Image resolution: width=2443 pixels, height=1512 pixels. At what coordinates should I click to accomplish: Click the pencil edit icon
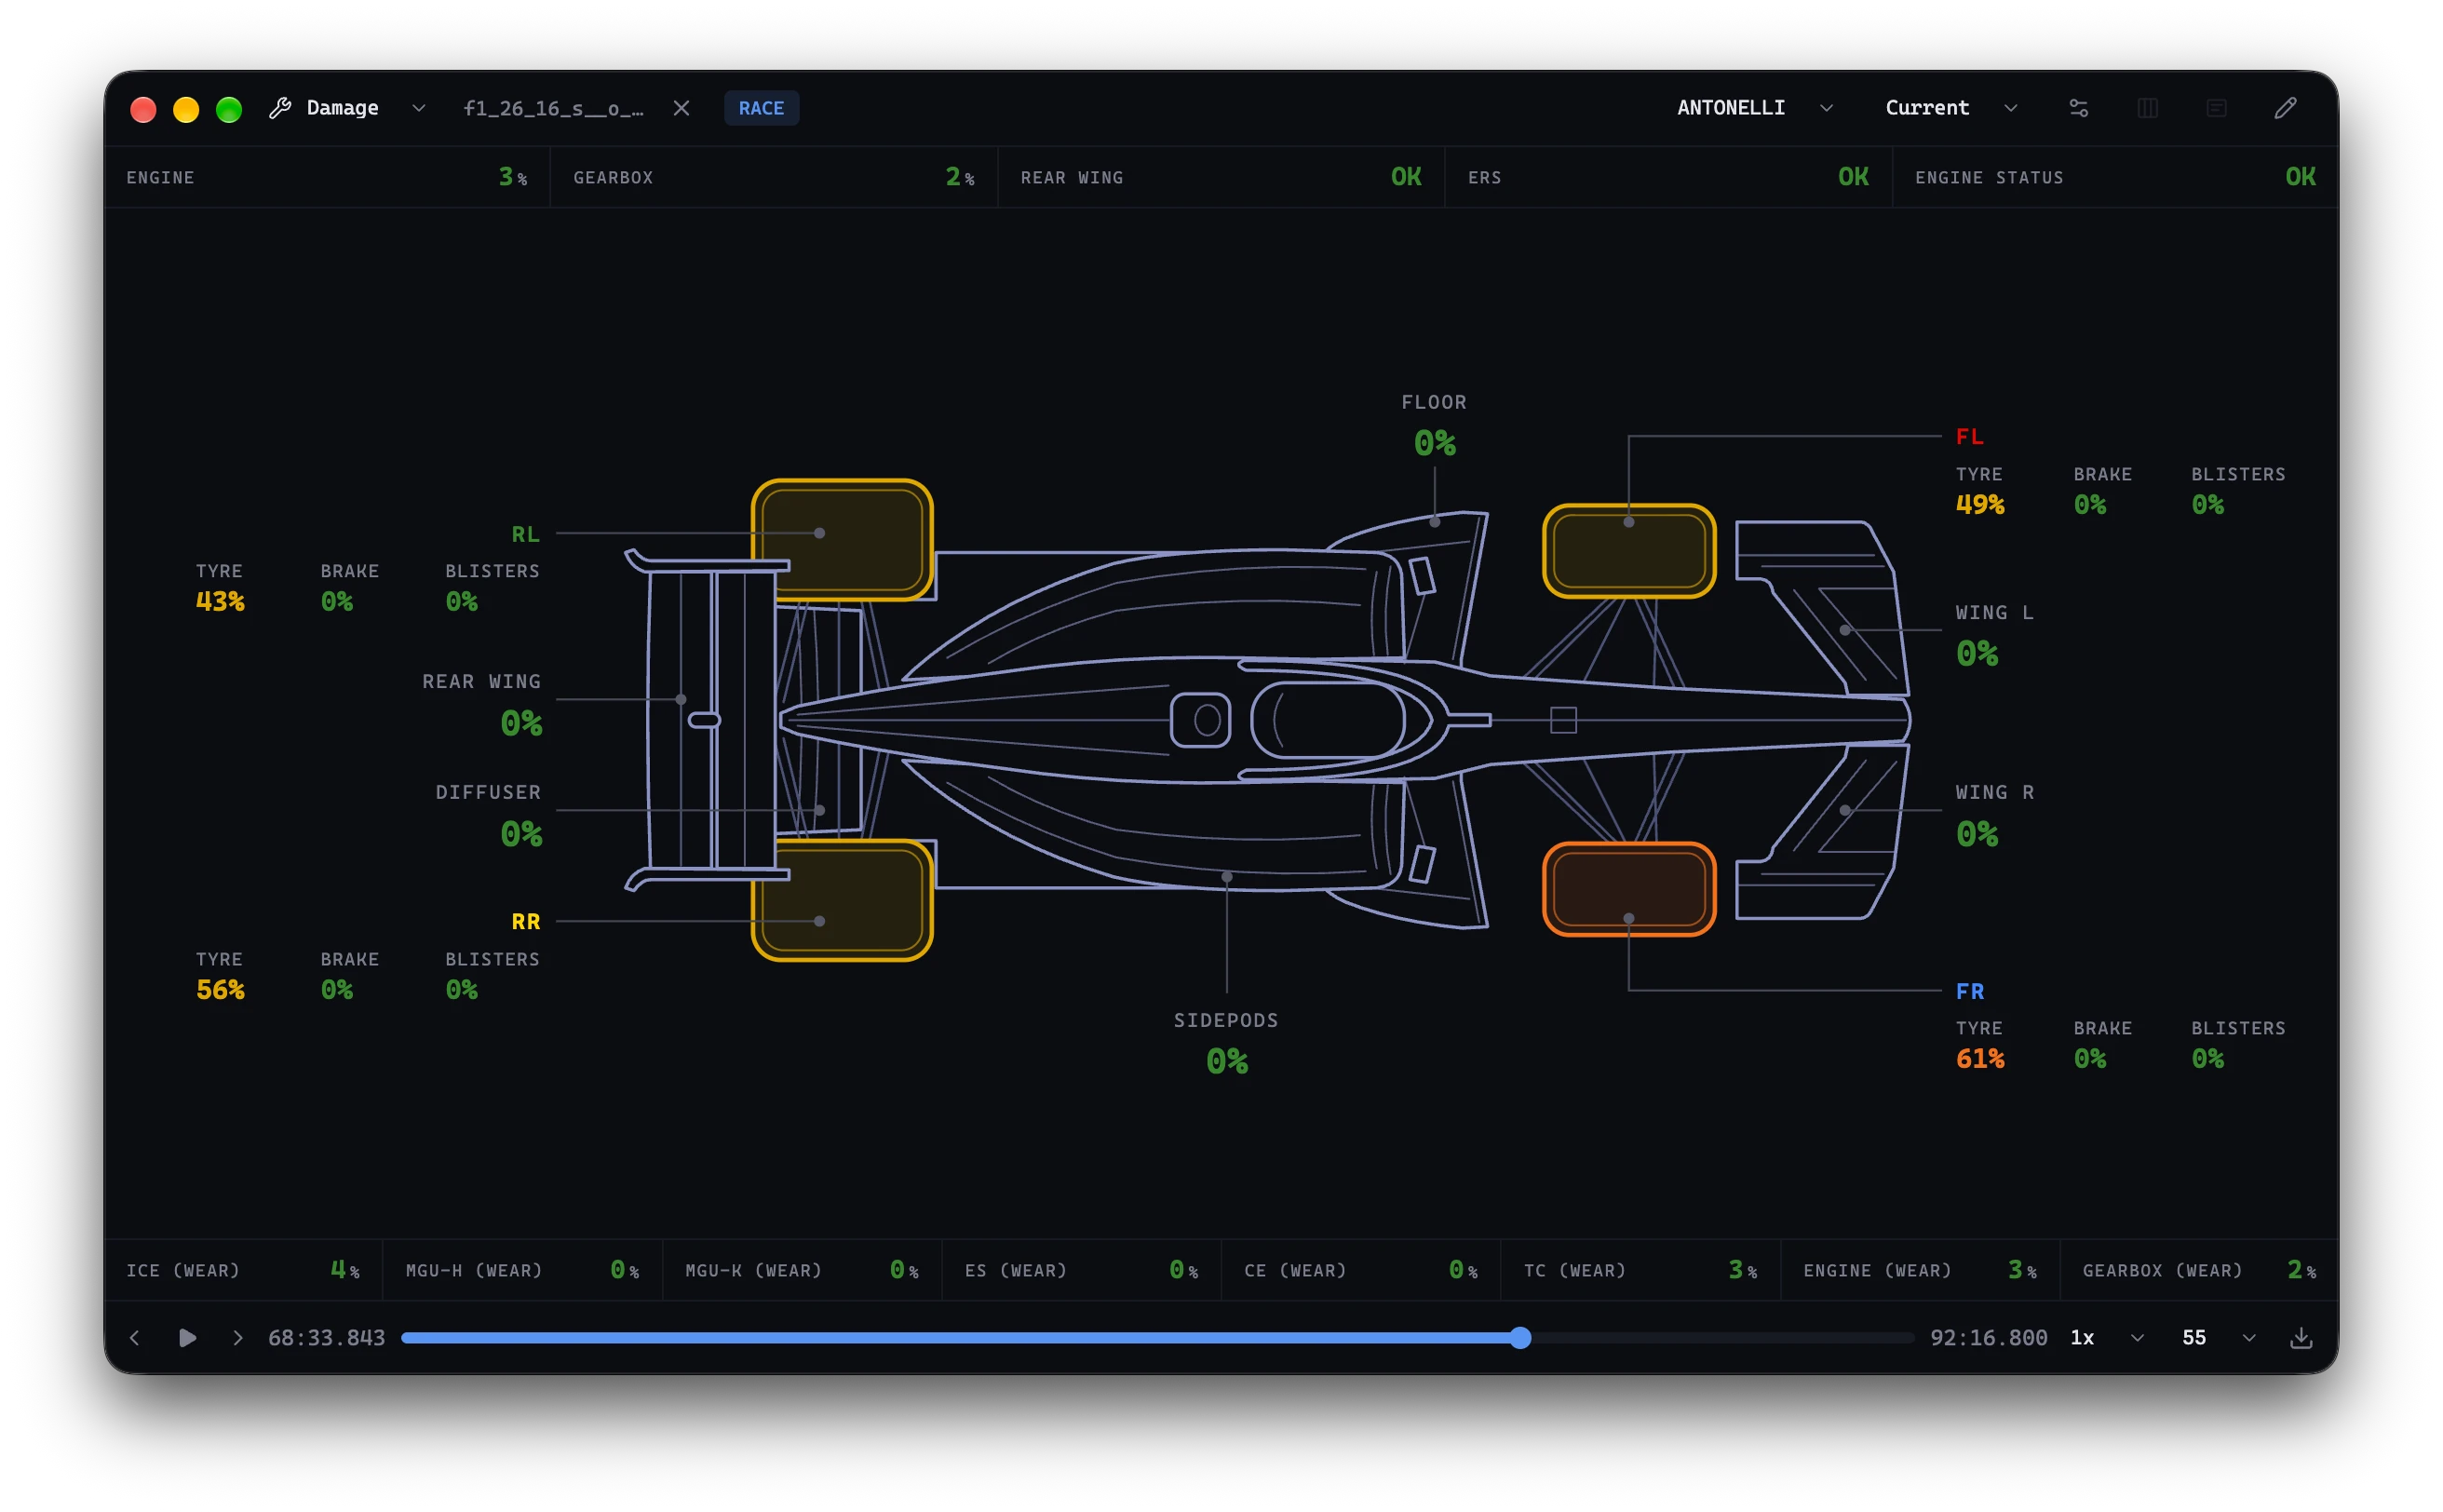click(x=2285, y=108)
